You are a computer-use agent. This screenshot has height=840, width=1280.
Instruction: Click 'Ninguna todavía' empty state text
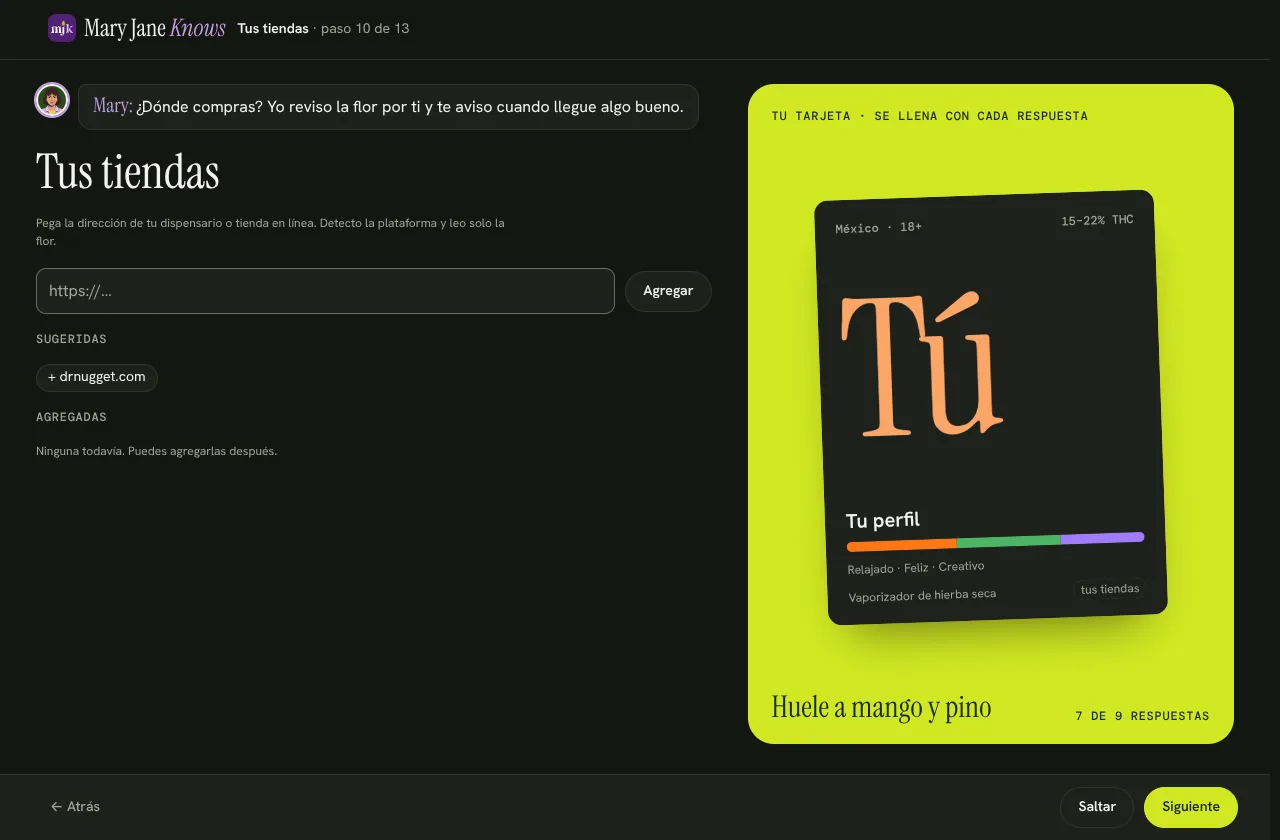click(x=156, y=451)
